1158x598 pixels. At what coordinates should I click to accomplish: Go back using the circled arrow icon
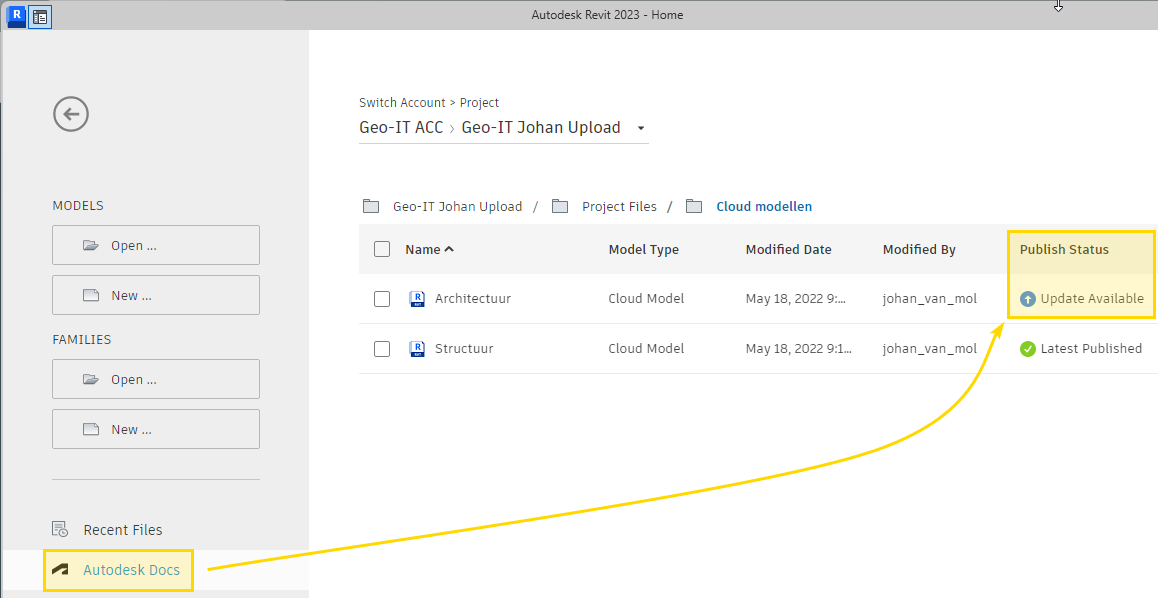[71, 114]
